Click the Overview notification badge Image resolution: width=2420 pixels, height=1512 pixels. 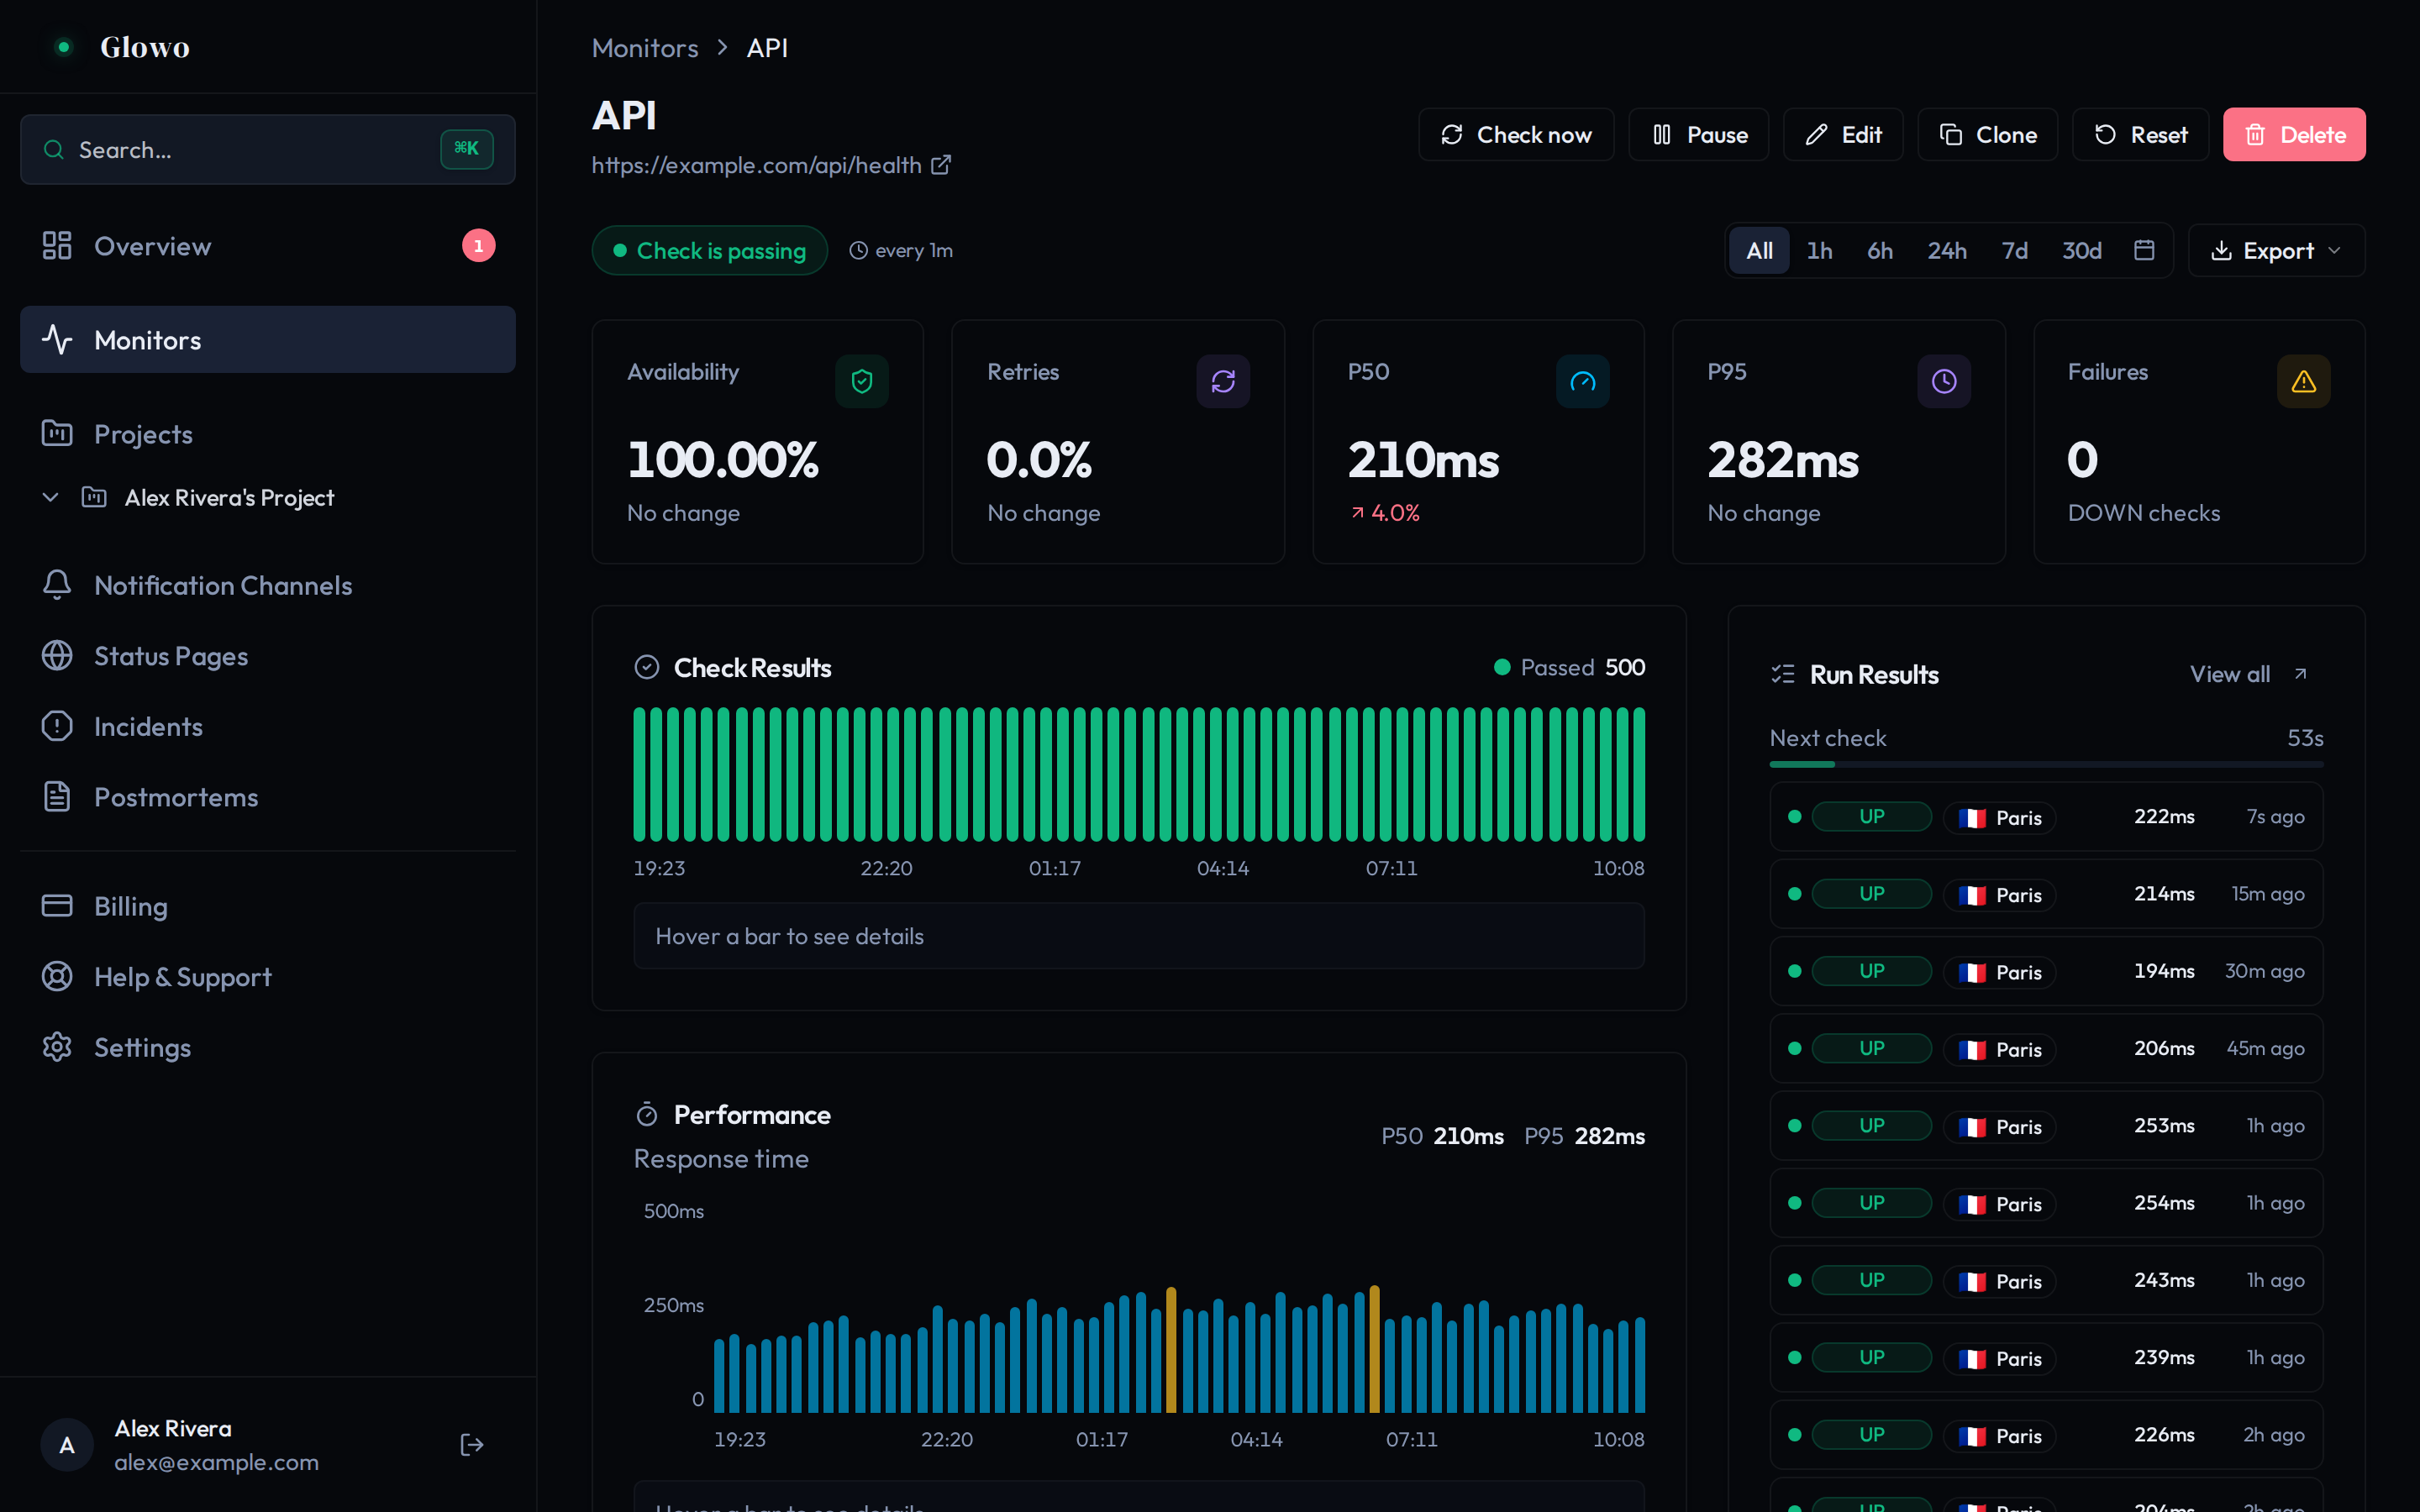click(479, 246)
